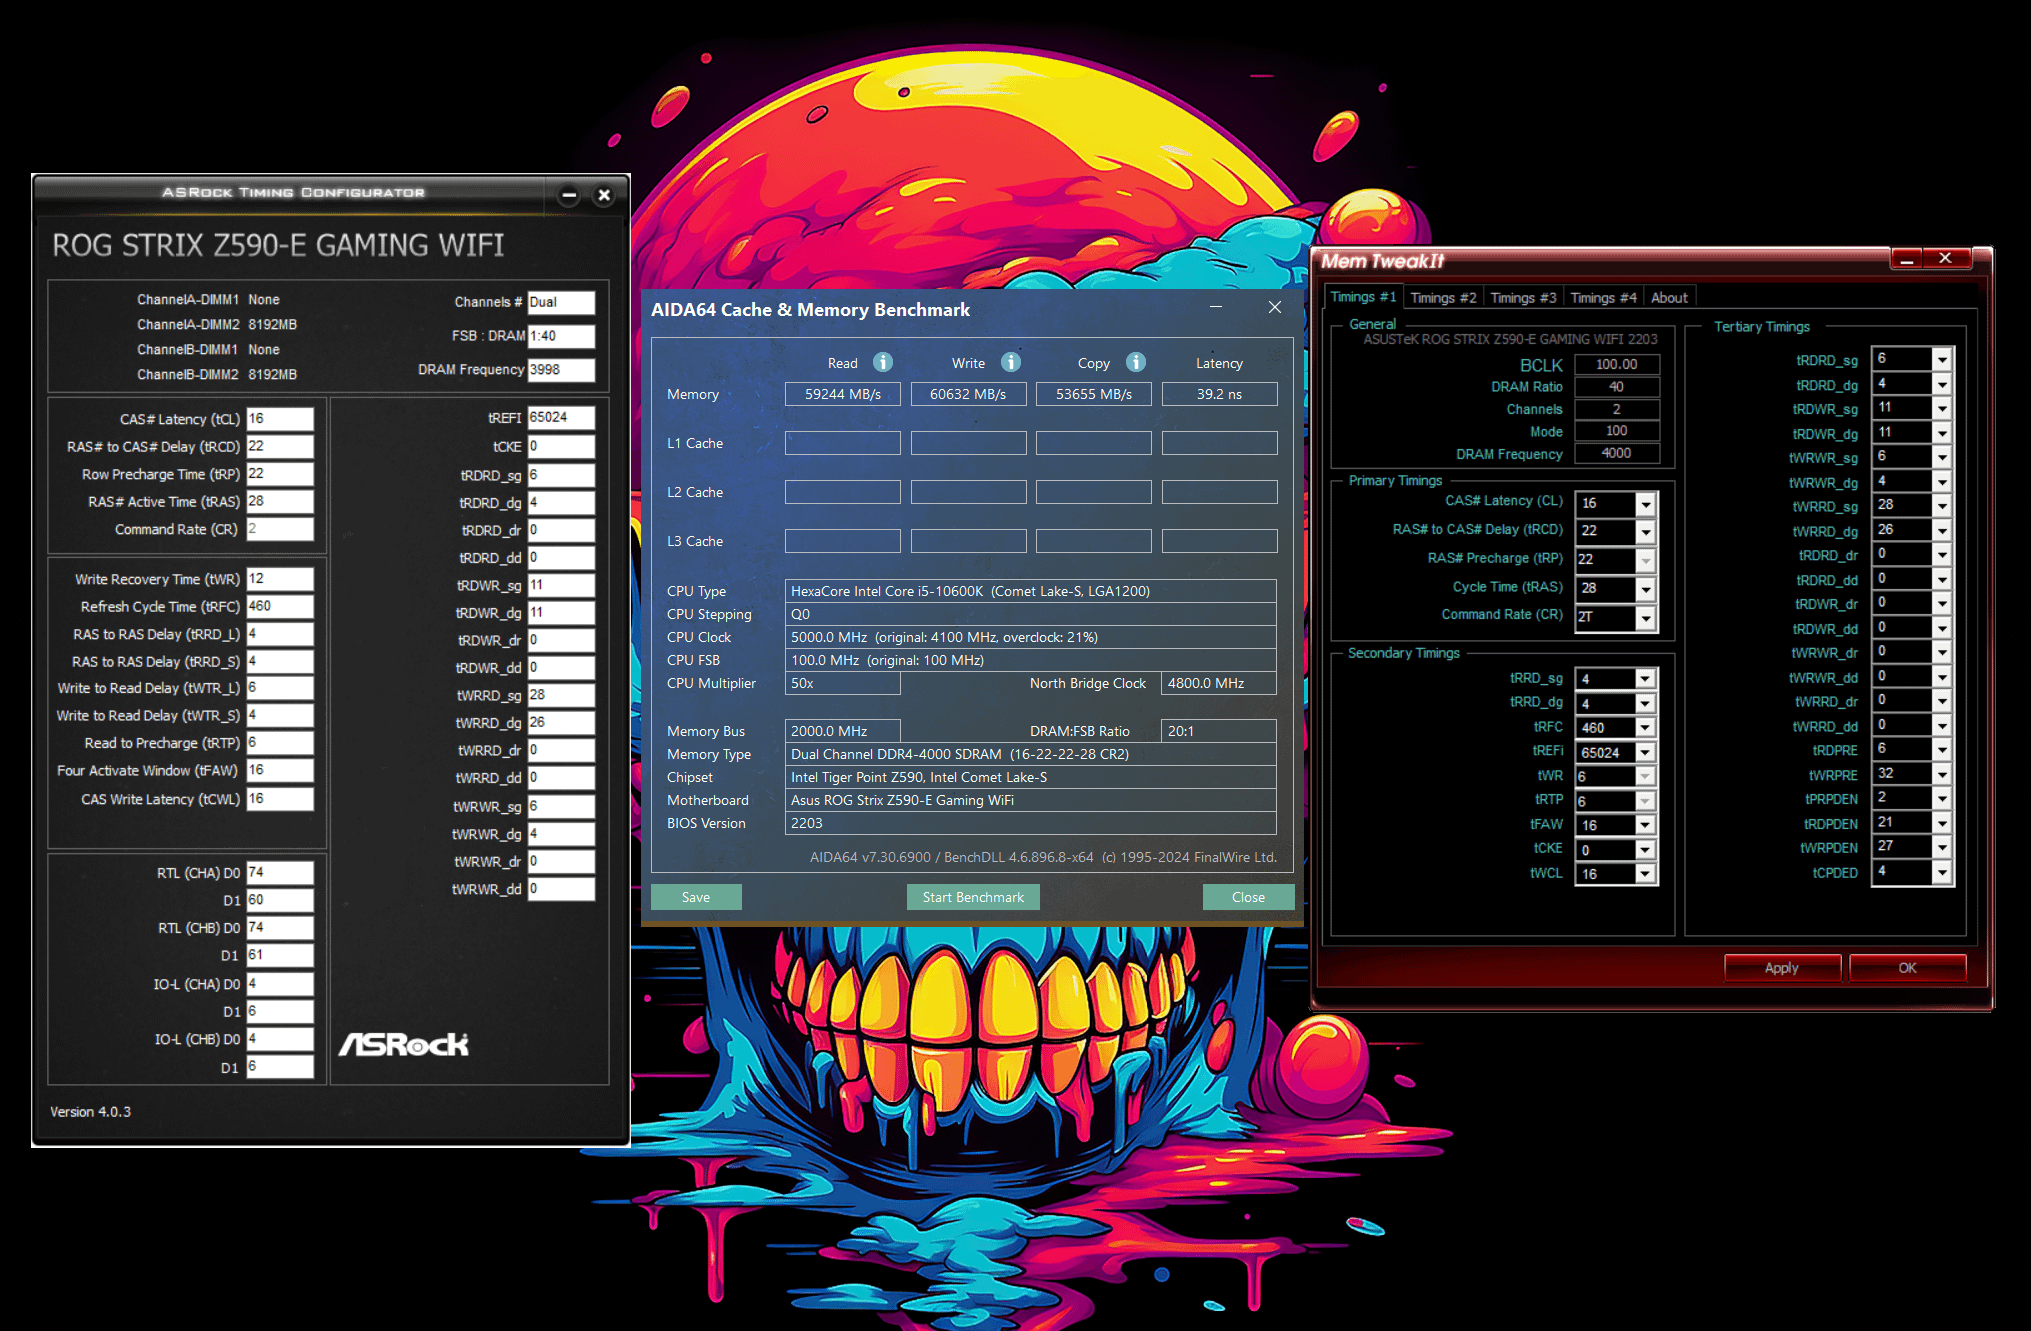The image size is (2031, 1331).
Task: Close the MemTweakIt window with the X
Action: pyautogui.click(x=1945, y=259)
